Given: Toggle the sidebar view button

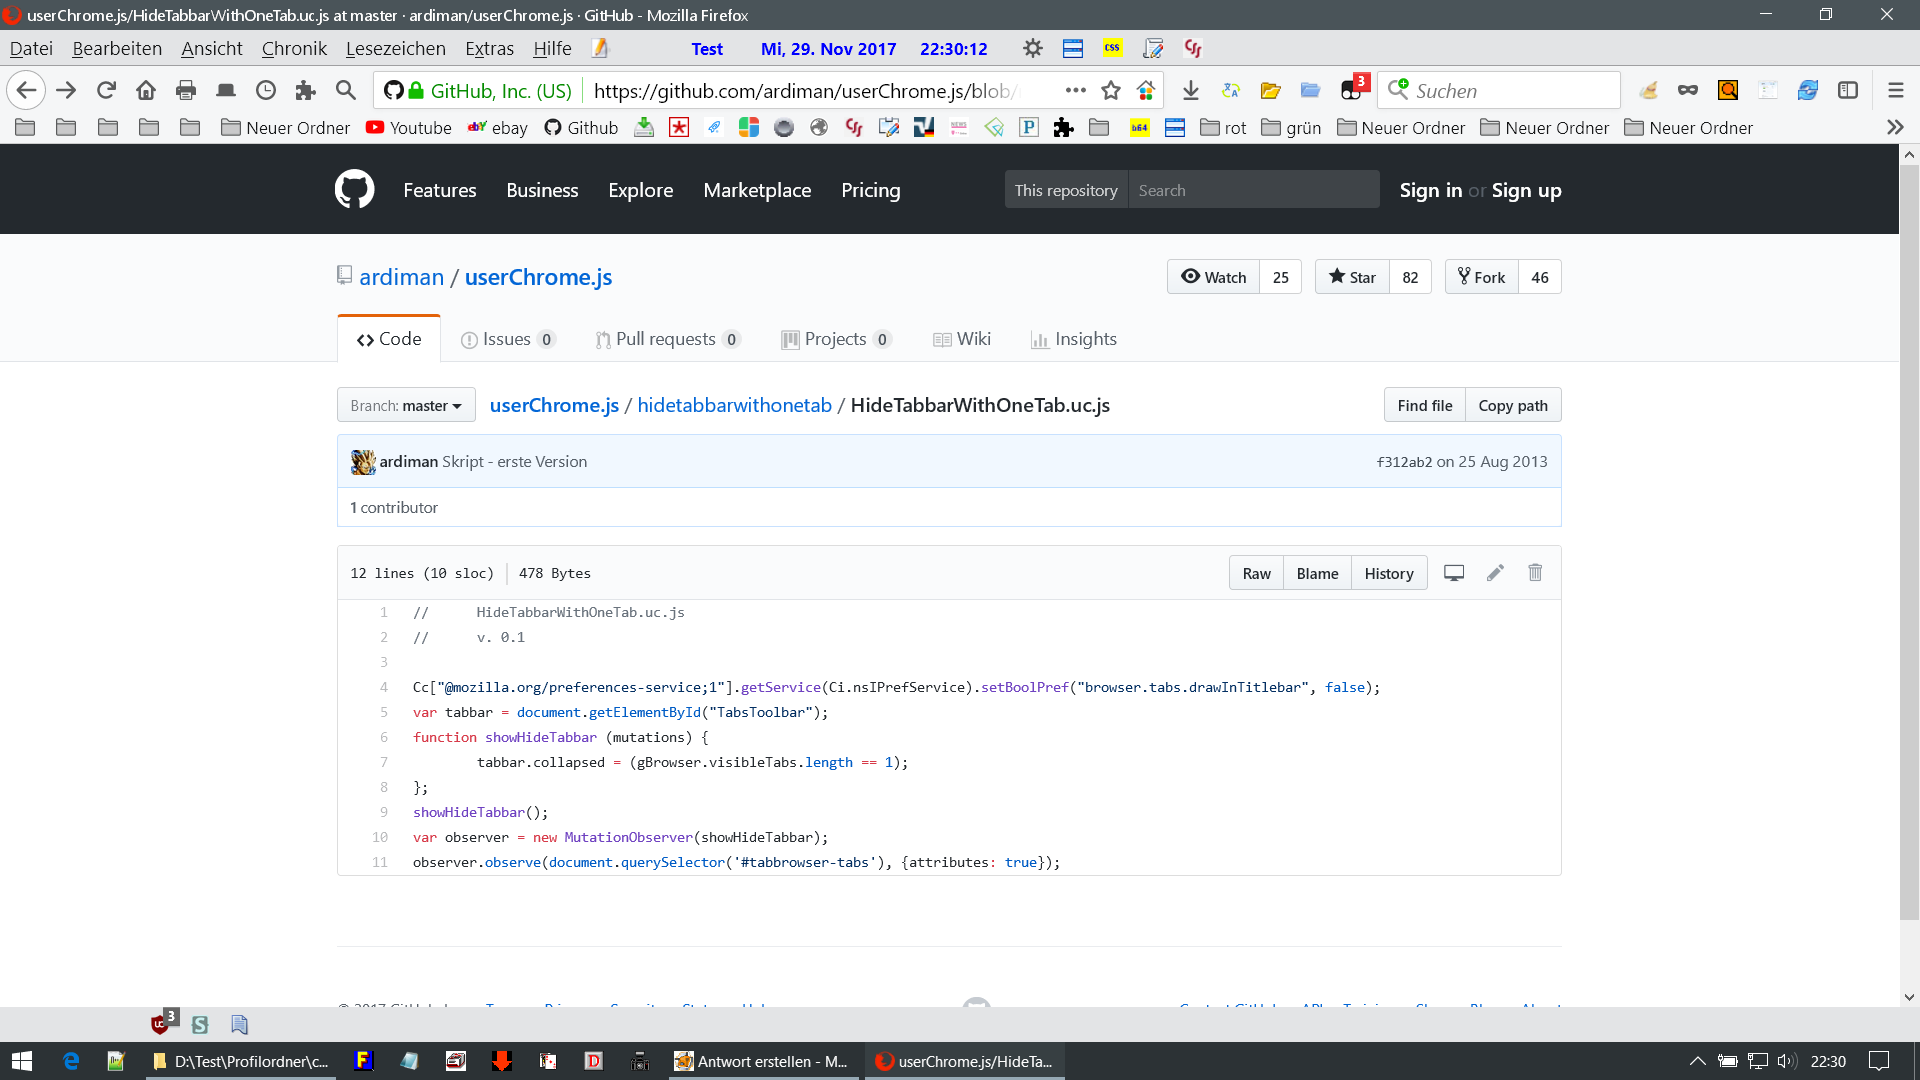Looking at the screenshot, I should coord(1848,91).
